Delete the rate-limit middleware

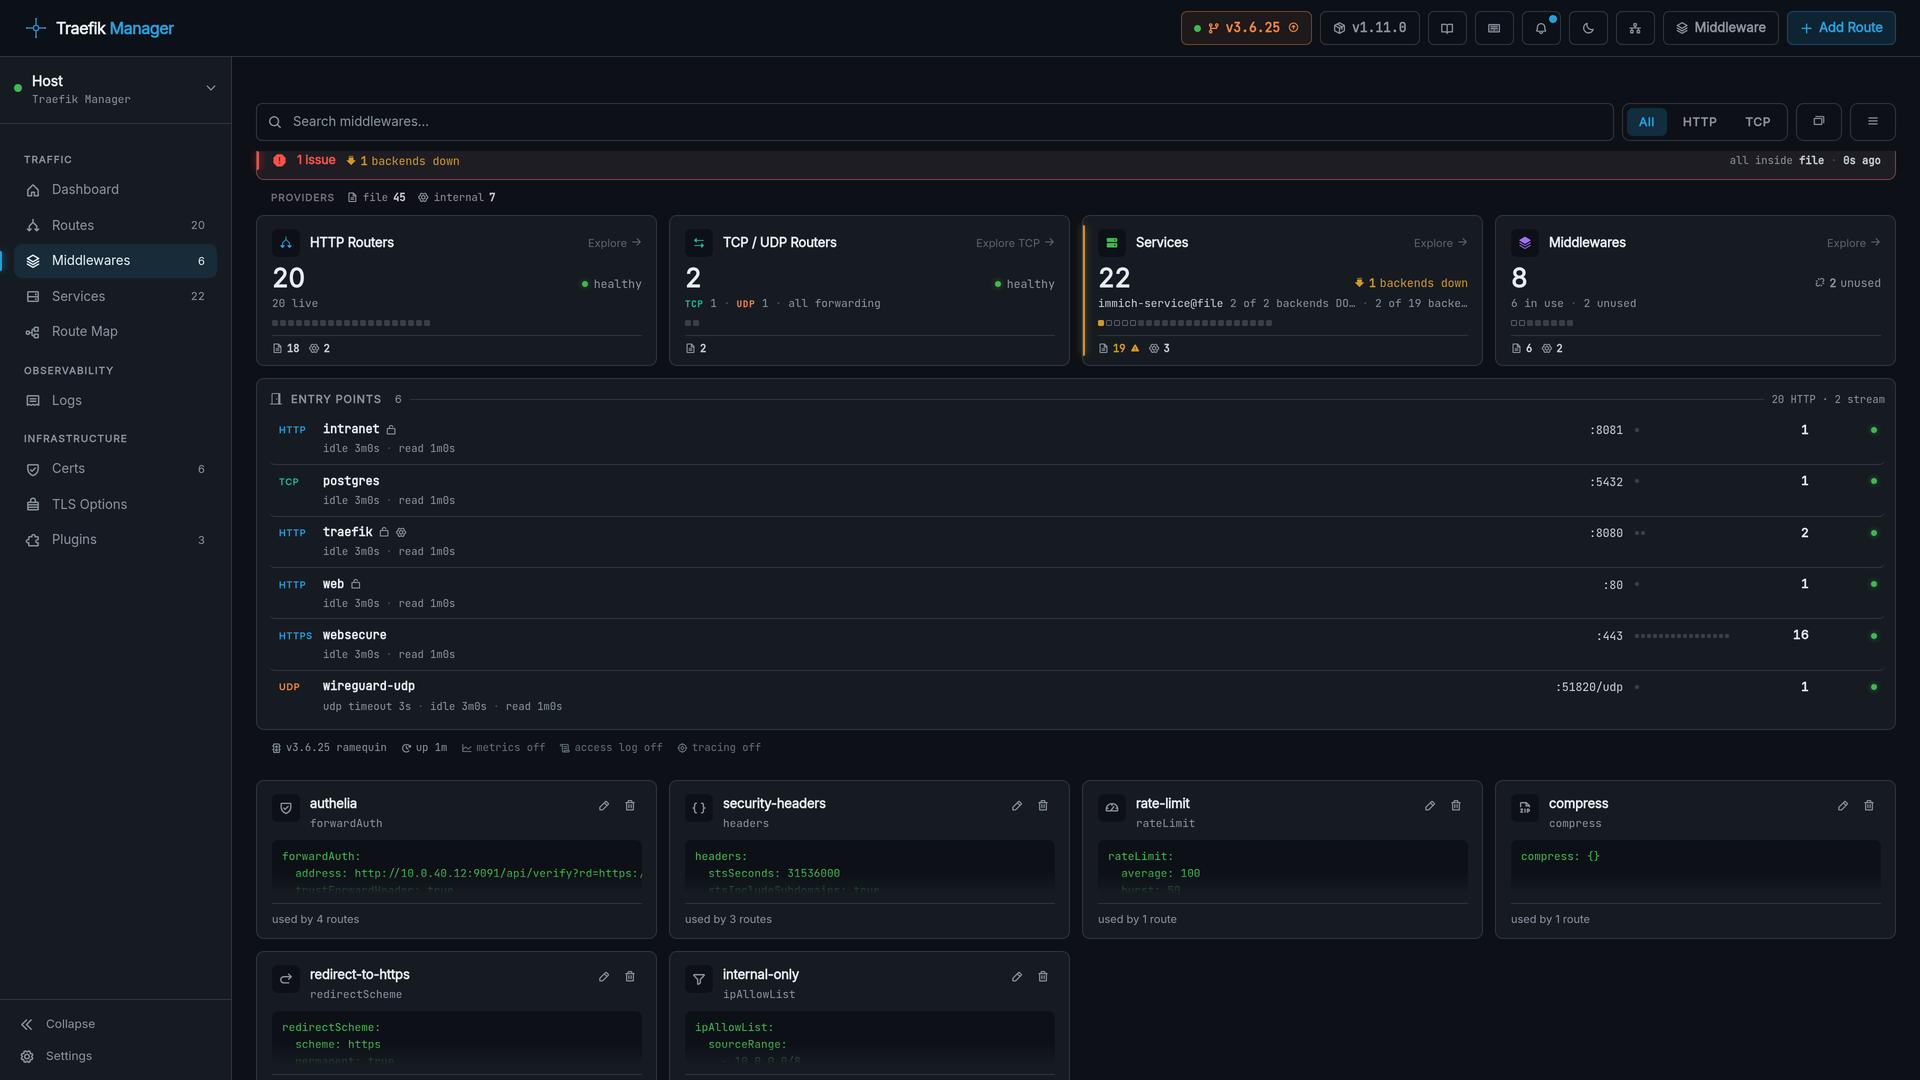point(1456,806)
